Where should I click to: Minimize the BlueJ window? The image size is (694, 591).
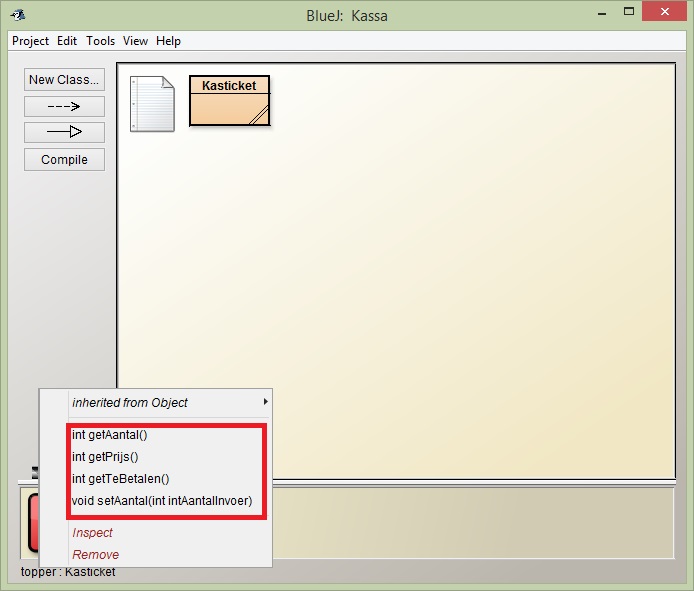601,13
